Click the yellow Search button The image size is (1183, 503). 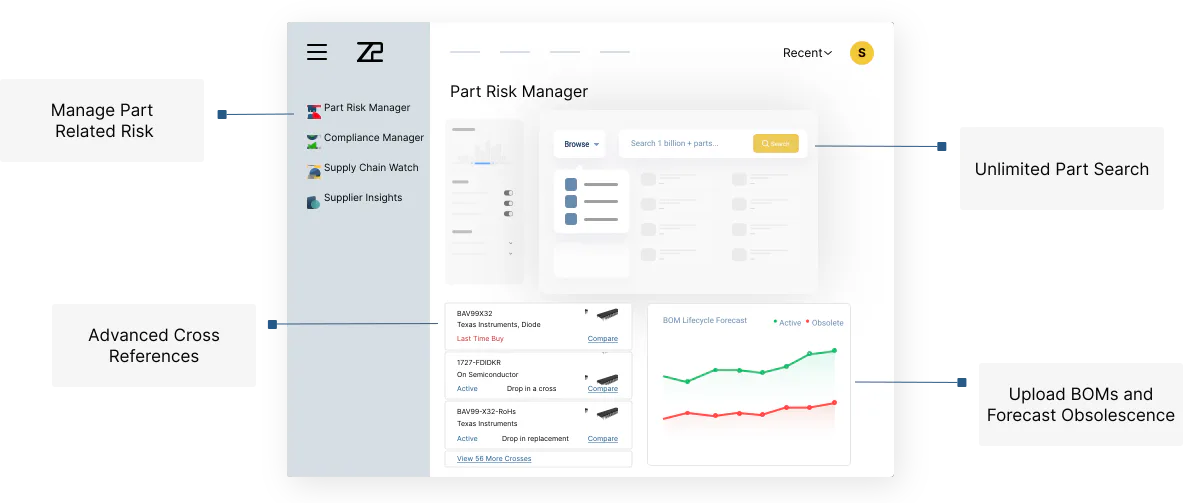776,143
